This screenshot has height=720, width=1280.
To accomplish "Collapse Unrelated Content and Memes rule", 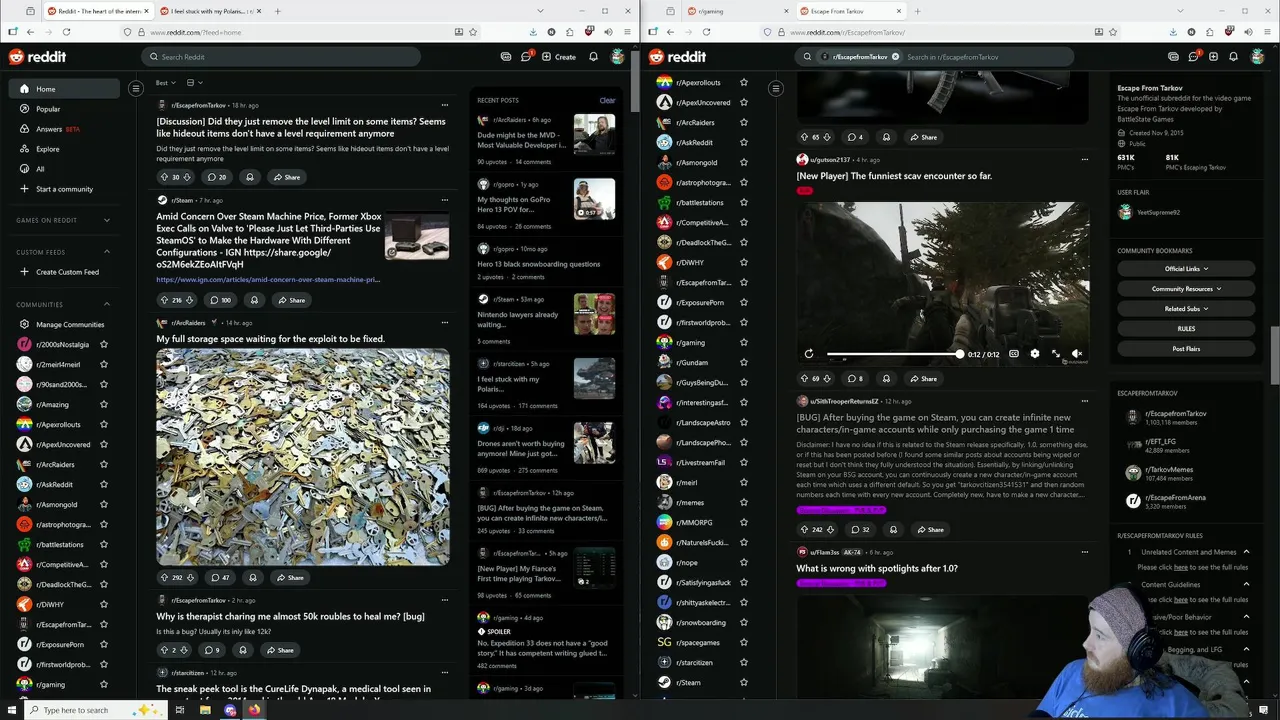I will tap(1246, 552).
